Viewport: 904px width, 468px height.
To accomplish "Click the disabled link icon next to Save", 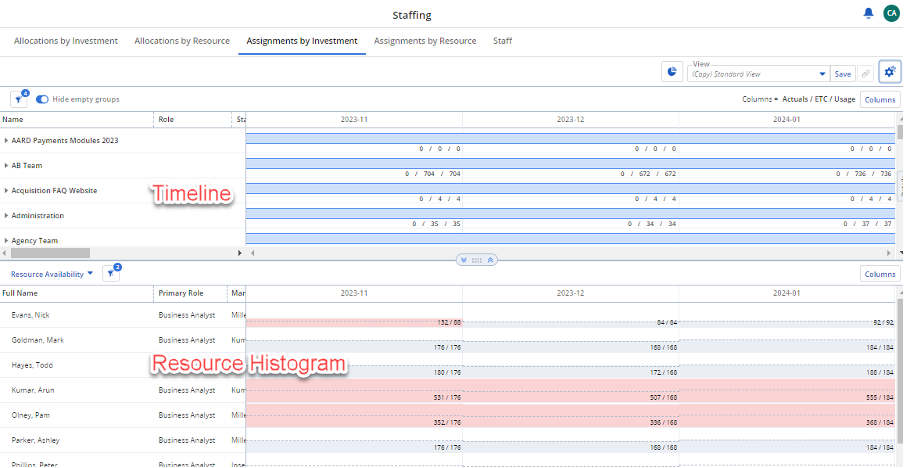I will pos(865,74).
